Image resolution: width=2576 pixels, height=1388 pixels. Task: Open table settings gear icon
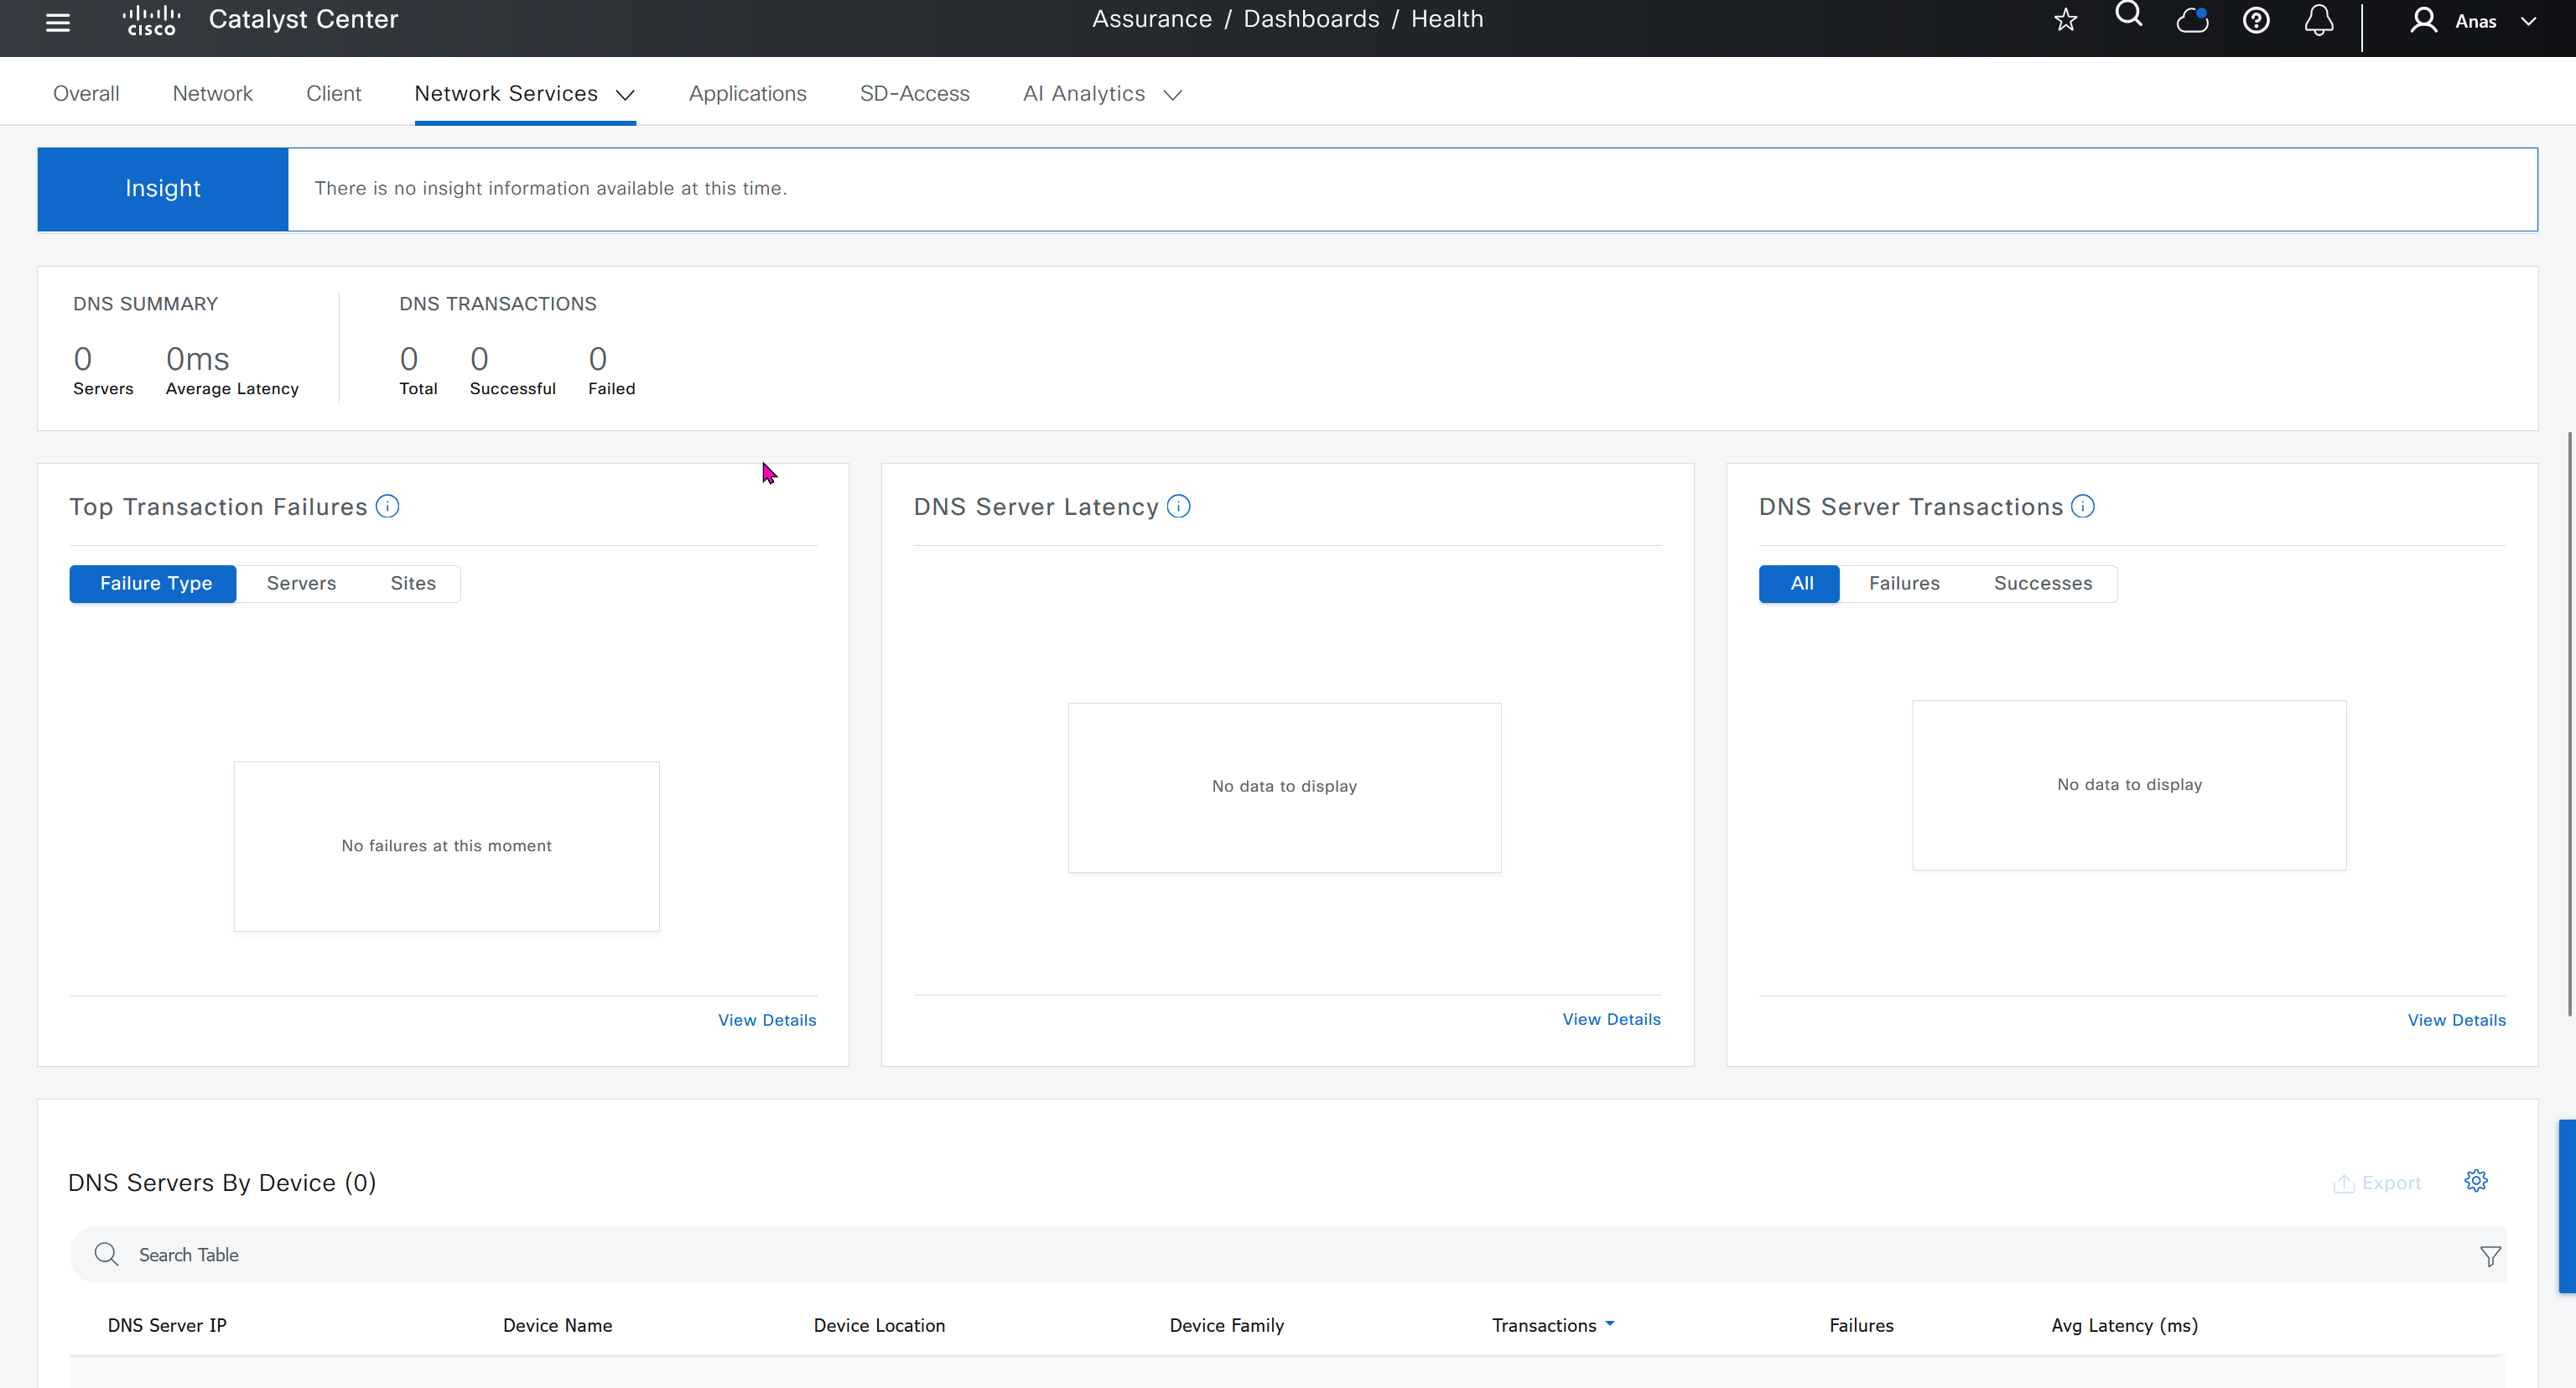click(x=2475, y=1181)
